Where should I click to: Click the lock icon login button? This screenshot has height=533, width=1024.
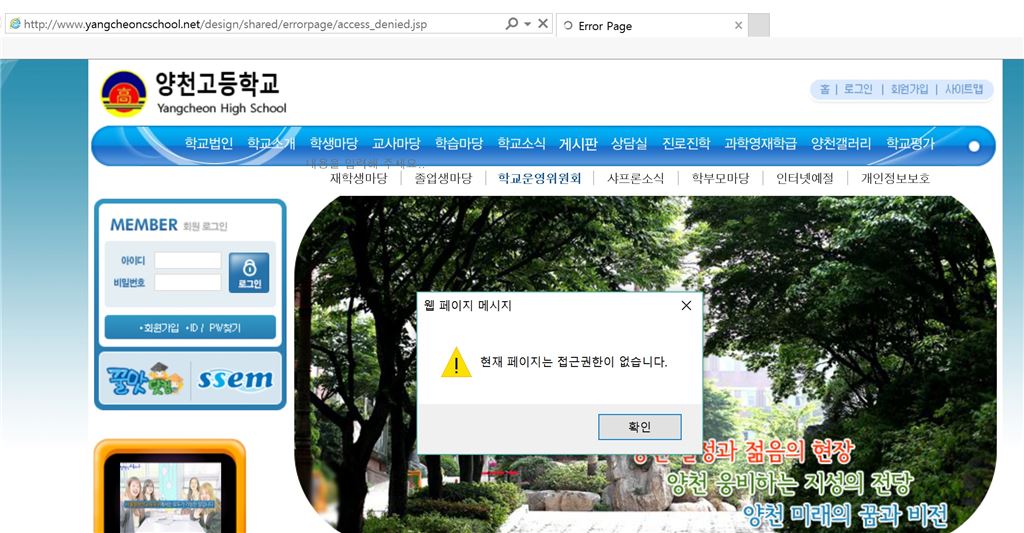tap(248, 272)
